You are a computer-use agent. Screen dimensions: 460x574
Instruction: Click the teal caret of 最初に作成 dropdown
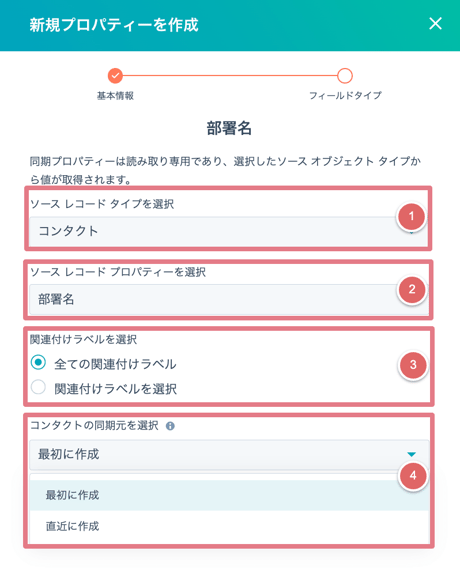(x=412, y=454)
